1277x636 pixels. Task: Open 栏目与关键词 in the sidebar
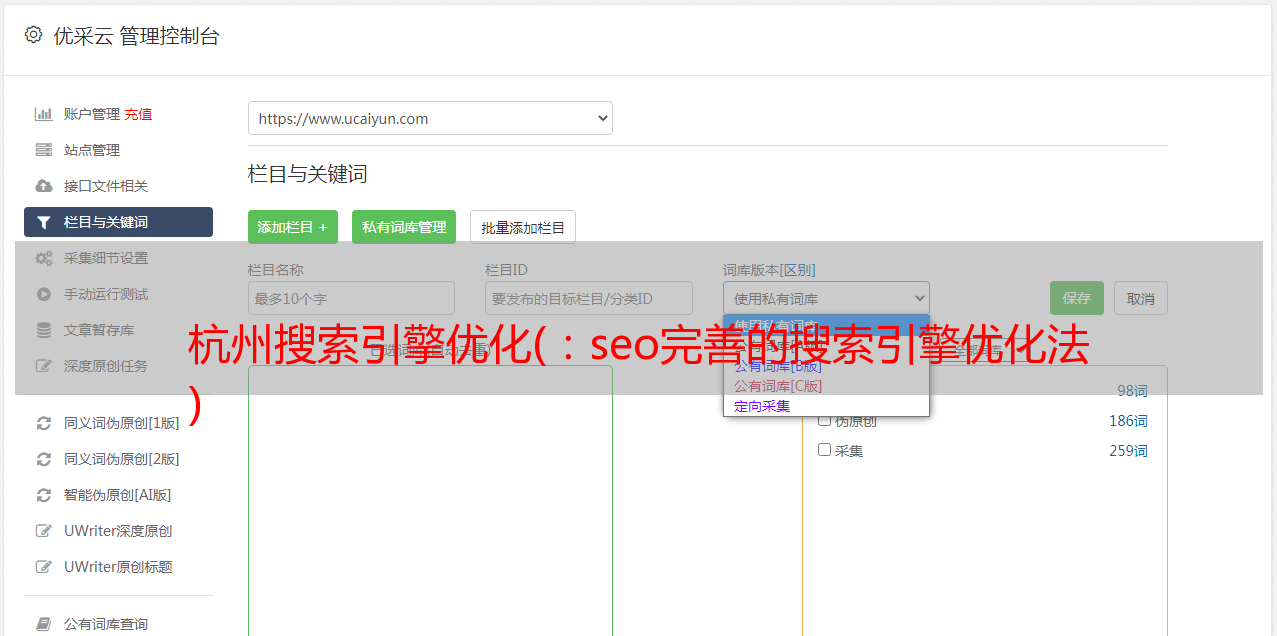coord(118,222)
